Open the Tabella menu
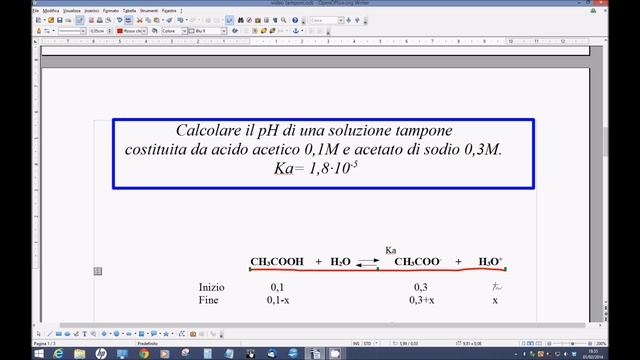The height and width of the screenshot is (360, 640). point(129,11)
